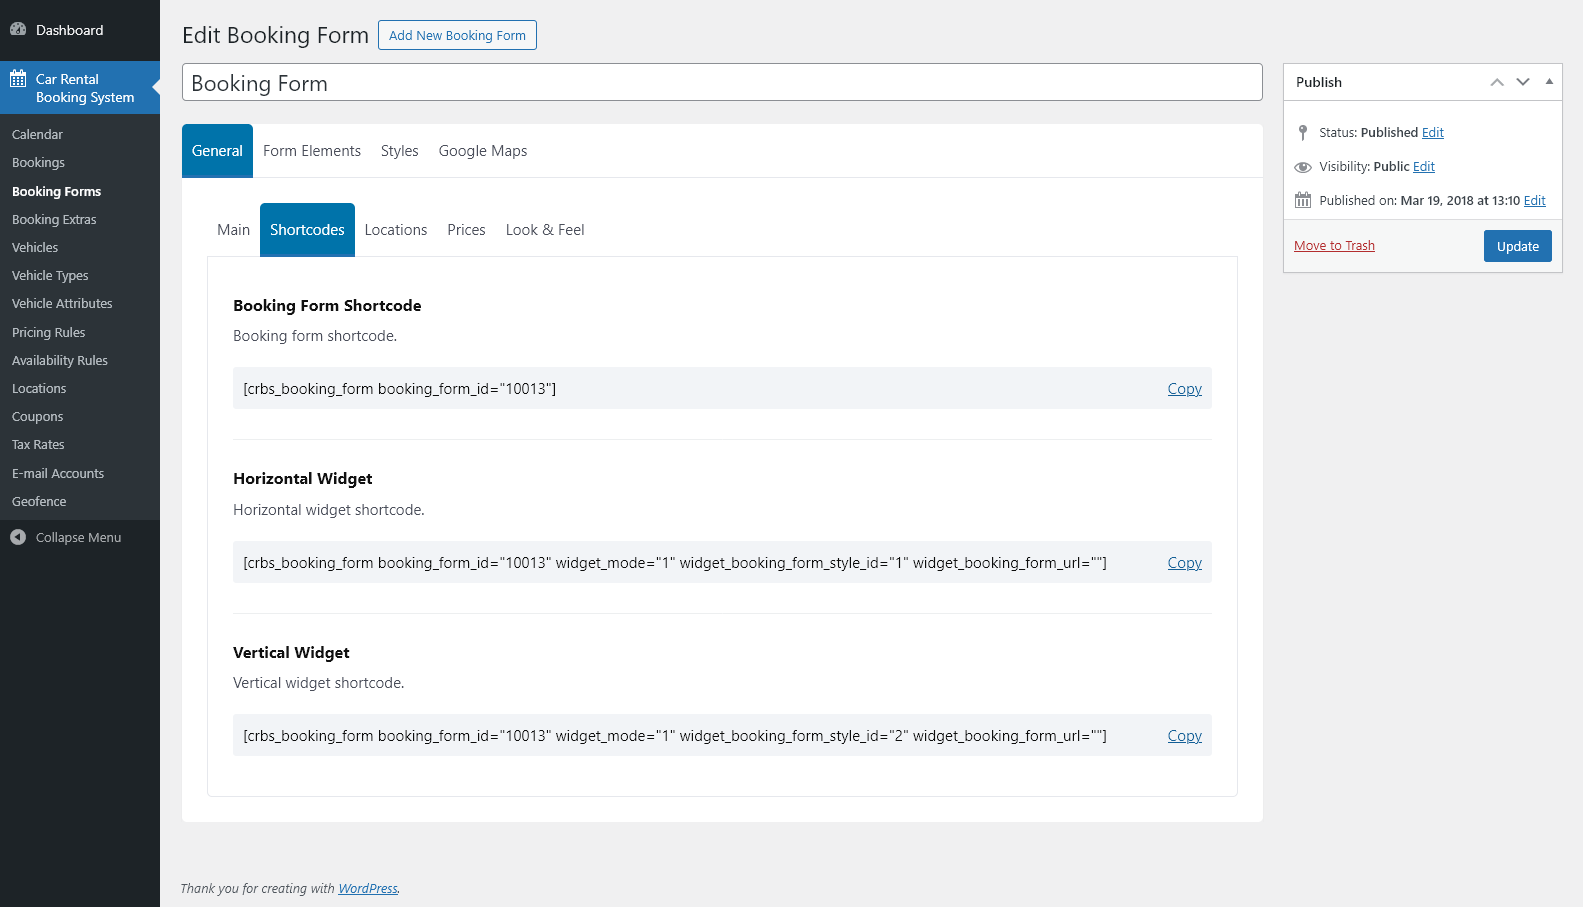Screen dimensions: 1583x907
Task: Toggle the Publish panel collapse triangle
Action: (x=1549, y=82)
